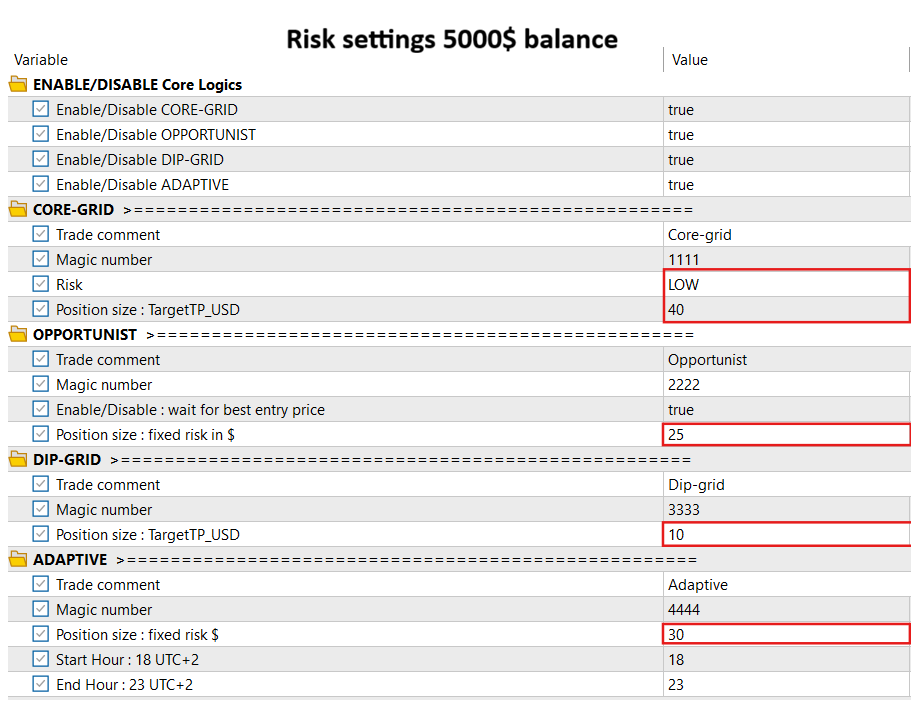Click the CORE-GRID section folder icon

tap(18, 210)
